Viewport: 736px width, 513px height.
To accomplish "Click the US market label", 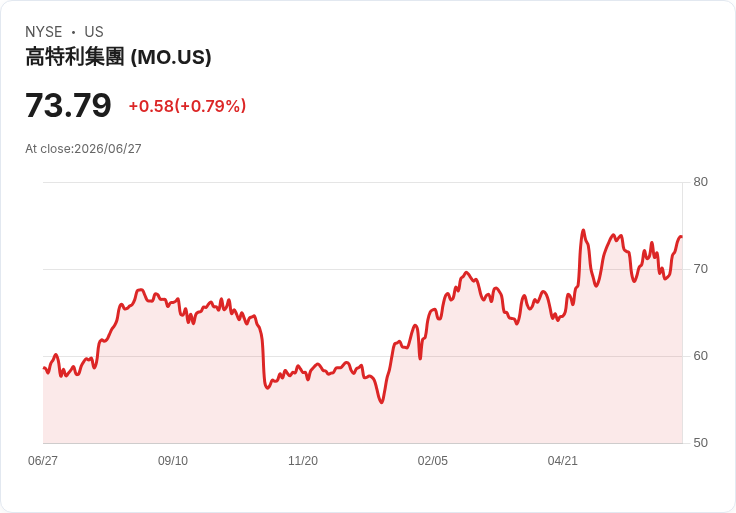I will click(94, 32).
